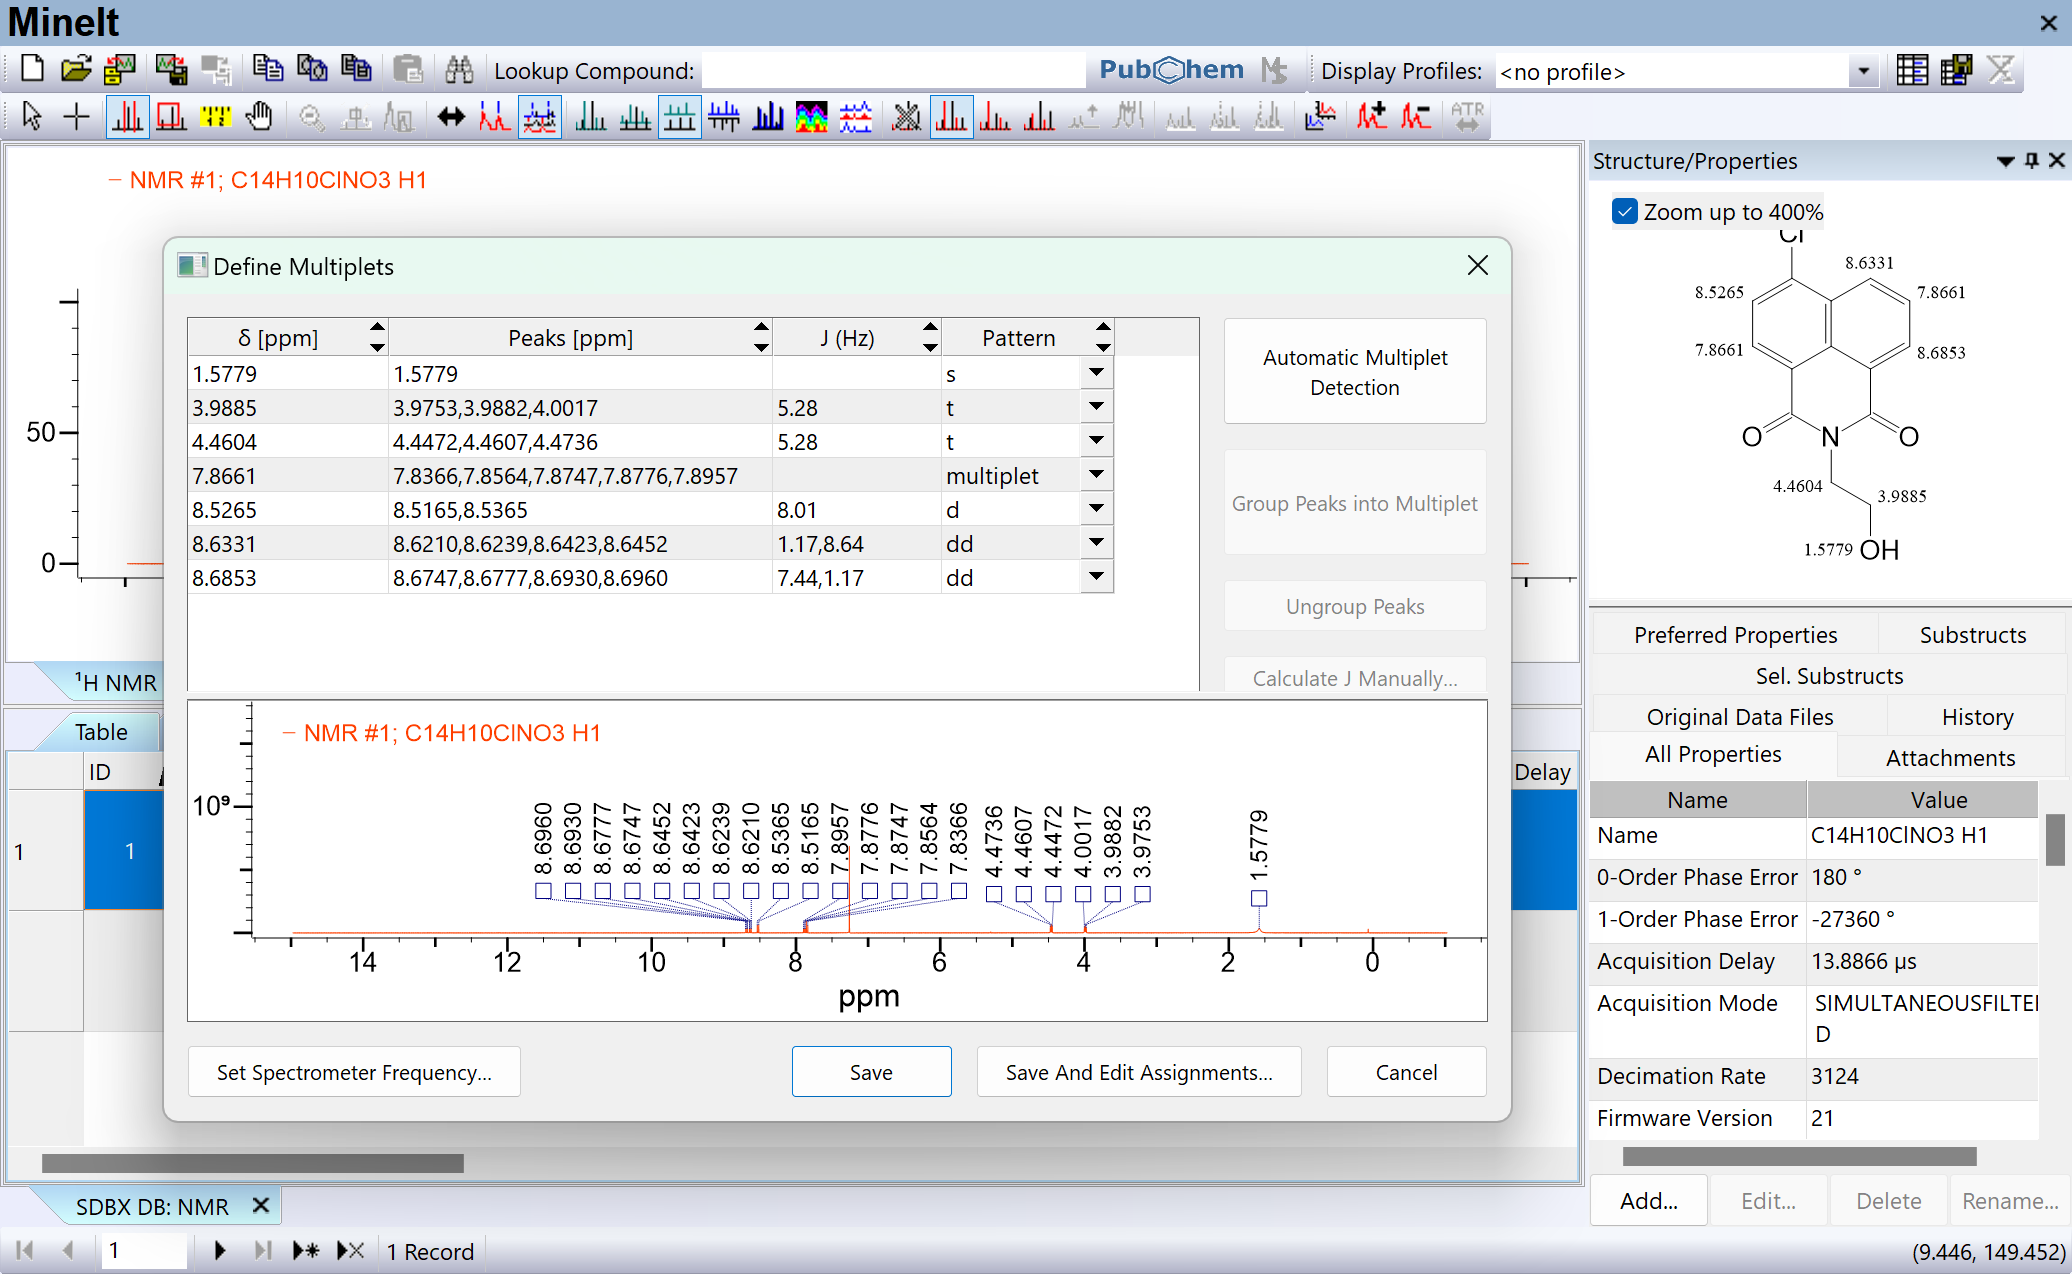Open Pattern dropdown for 1.5779 row
This screenshot has height=1274, width=2072.
(x=1096, y=373)
